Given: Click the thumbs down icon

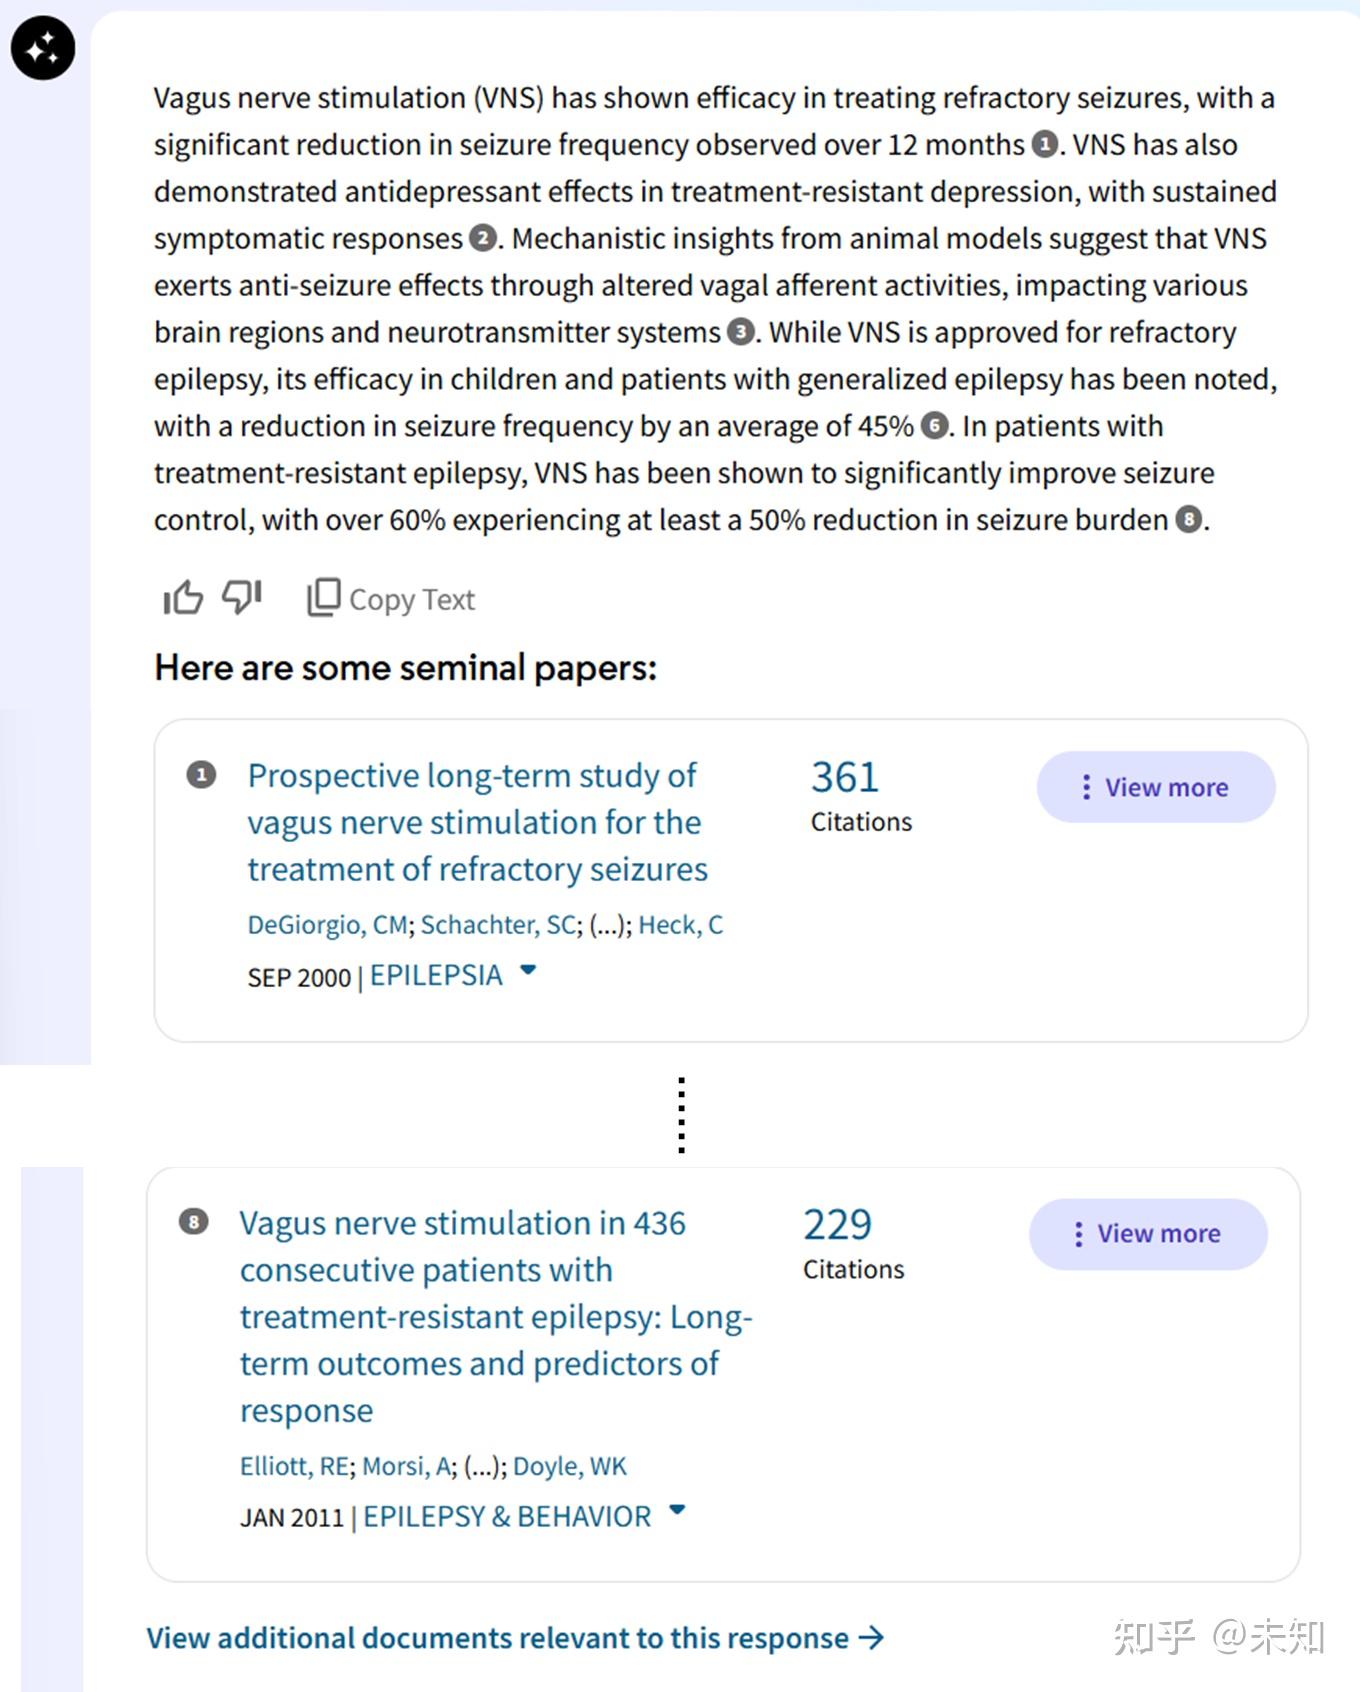Looking at the screenshot, I should (241, 597).
